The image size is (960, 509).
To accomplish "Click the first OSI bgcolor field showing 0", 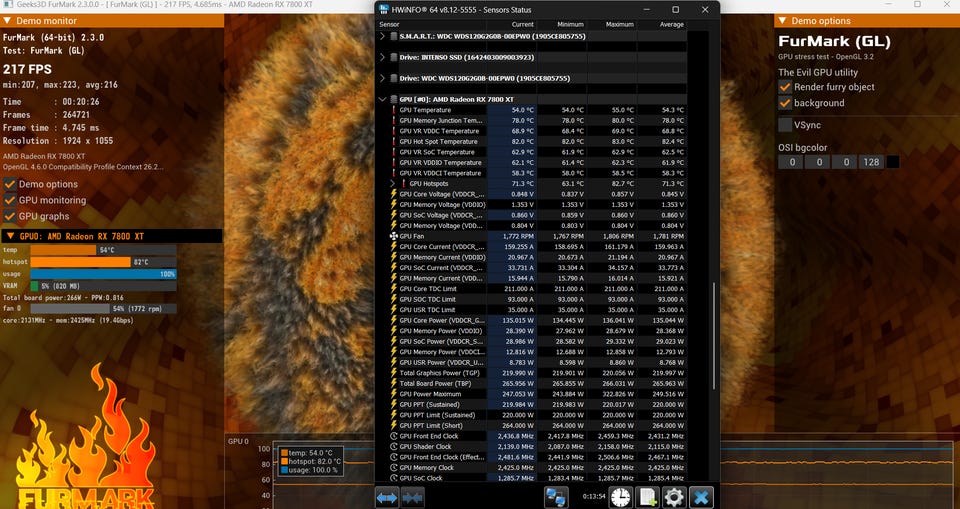I will coord(792,162).
